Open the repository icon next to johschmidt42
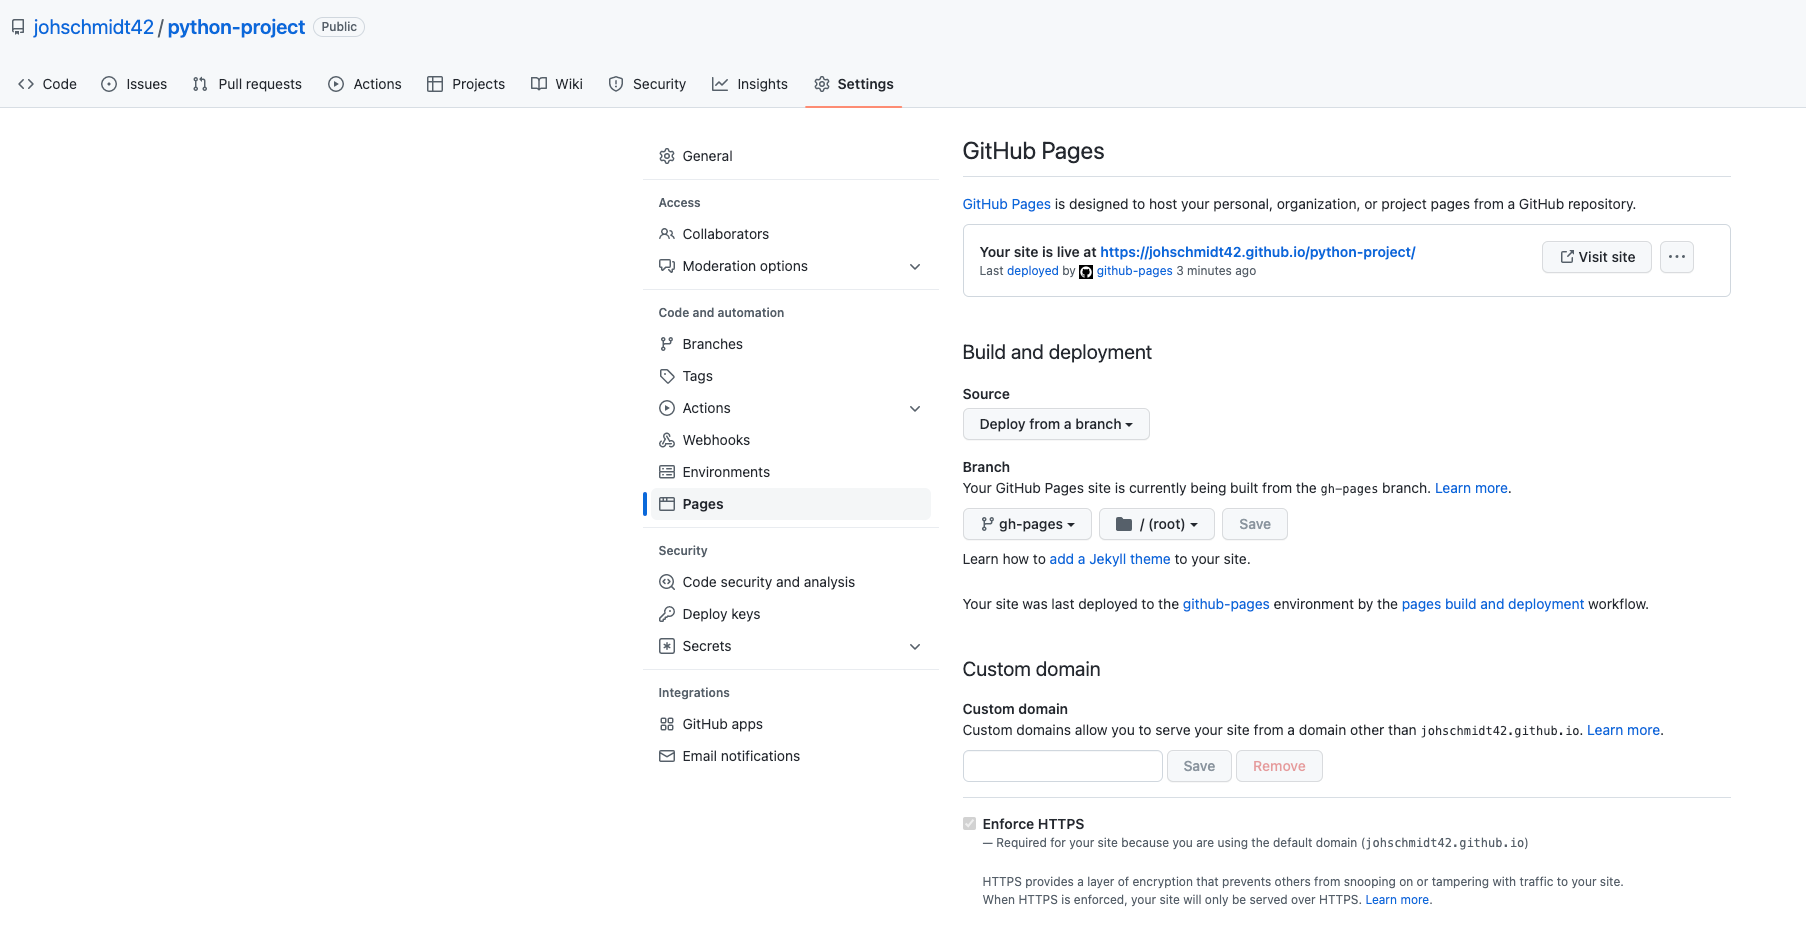 point(18,26)
